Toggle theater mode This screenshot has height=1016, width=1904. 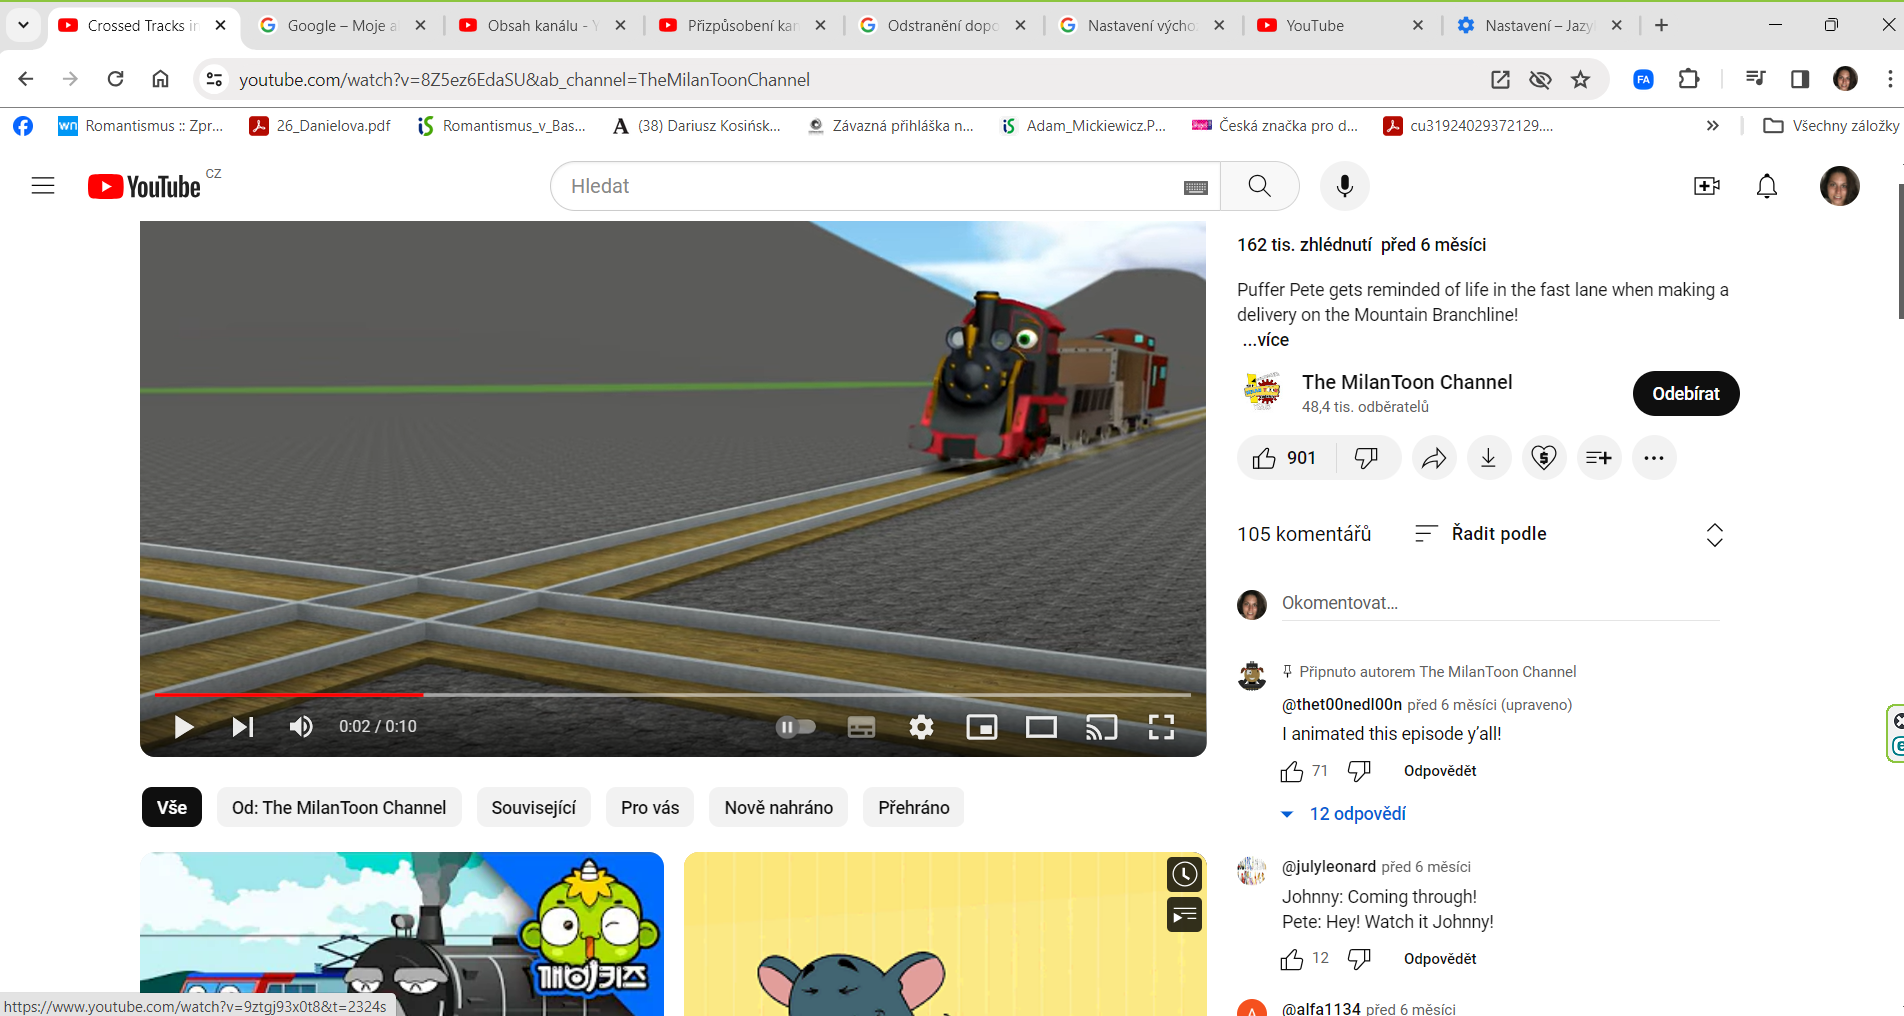tap(1041, 727)
